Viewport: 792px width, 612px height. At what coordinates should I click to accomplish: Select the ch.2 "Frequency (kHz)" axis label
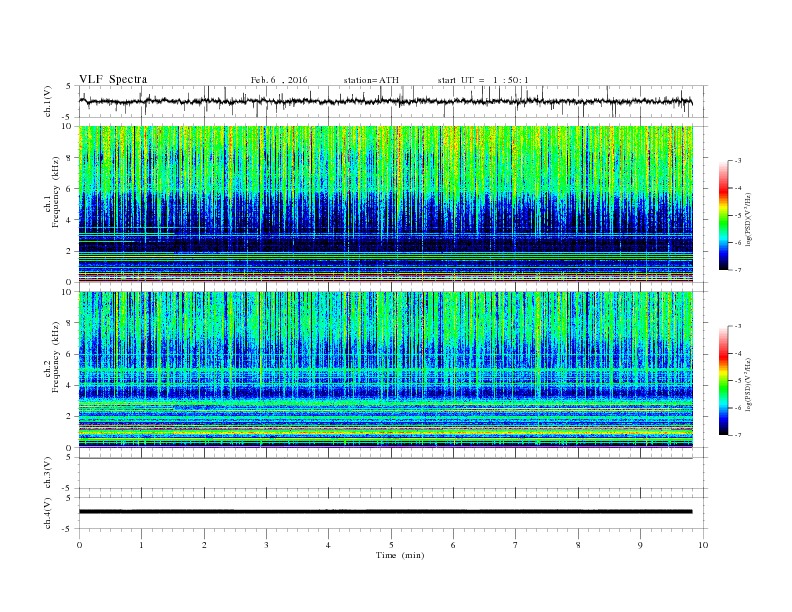coord(56,356)
